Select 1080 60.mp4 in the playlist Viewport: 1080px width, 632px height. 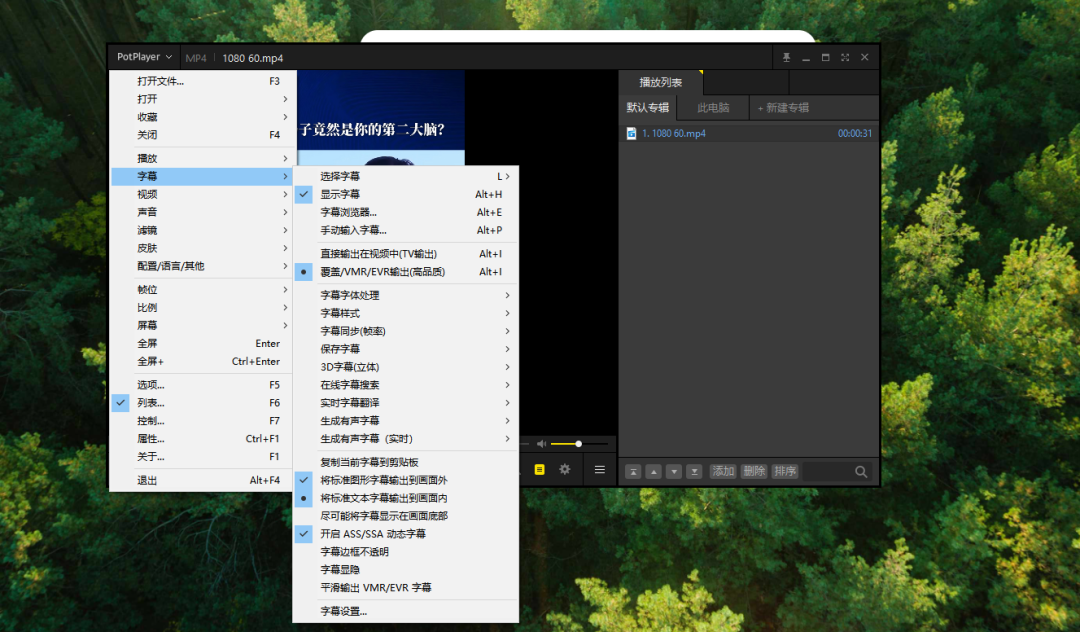[675, 132]
